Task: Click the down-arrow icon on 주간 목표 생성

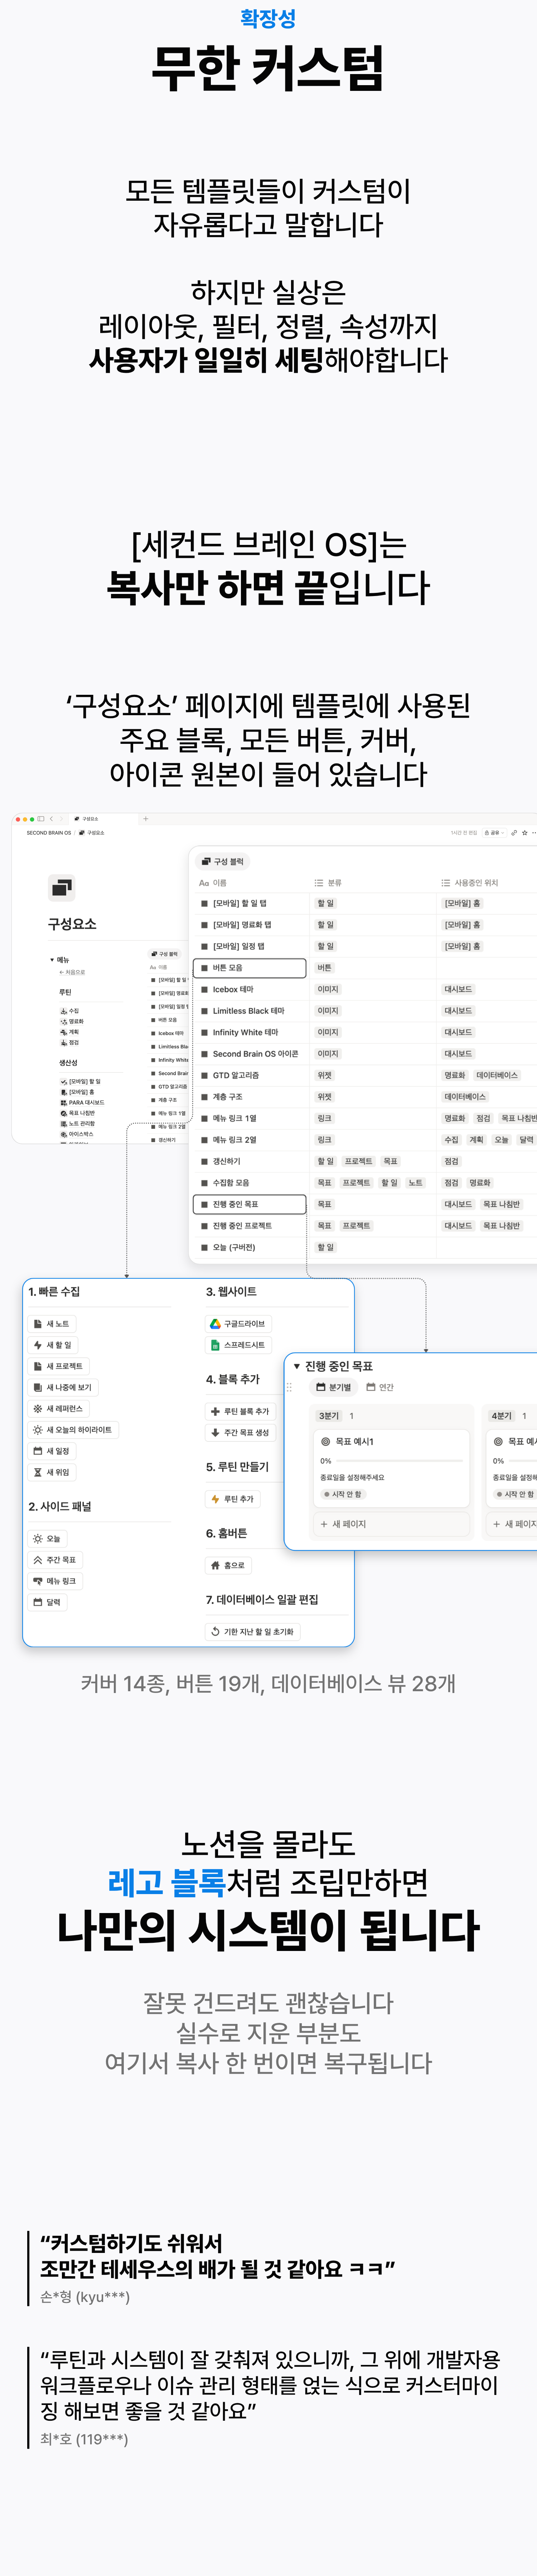Action: point(215,1433)
